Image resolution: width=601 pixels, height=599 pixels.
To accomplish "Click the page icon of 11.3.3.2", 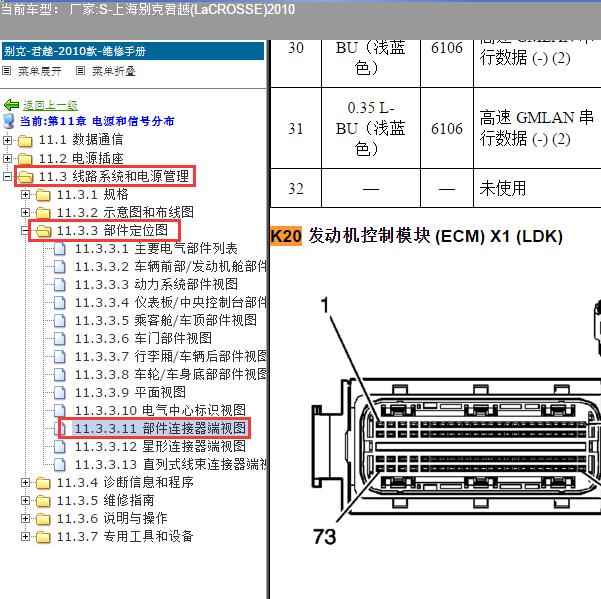I will [60, 266].
